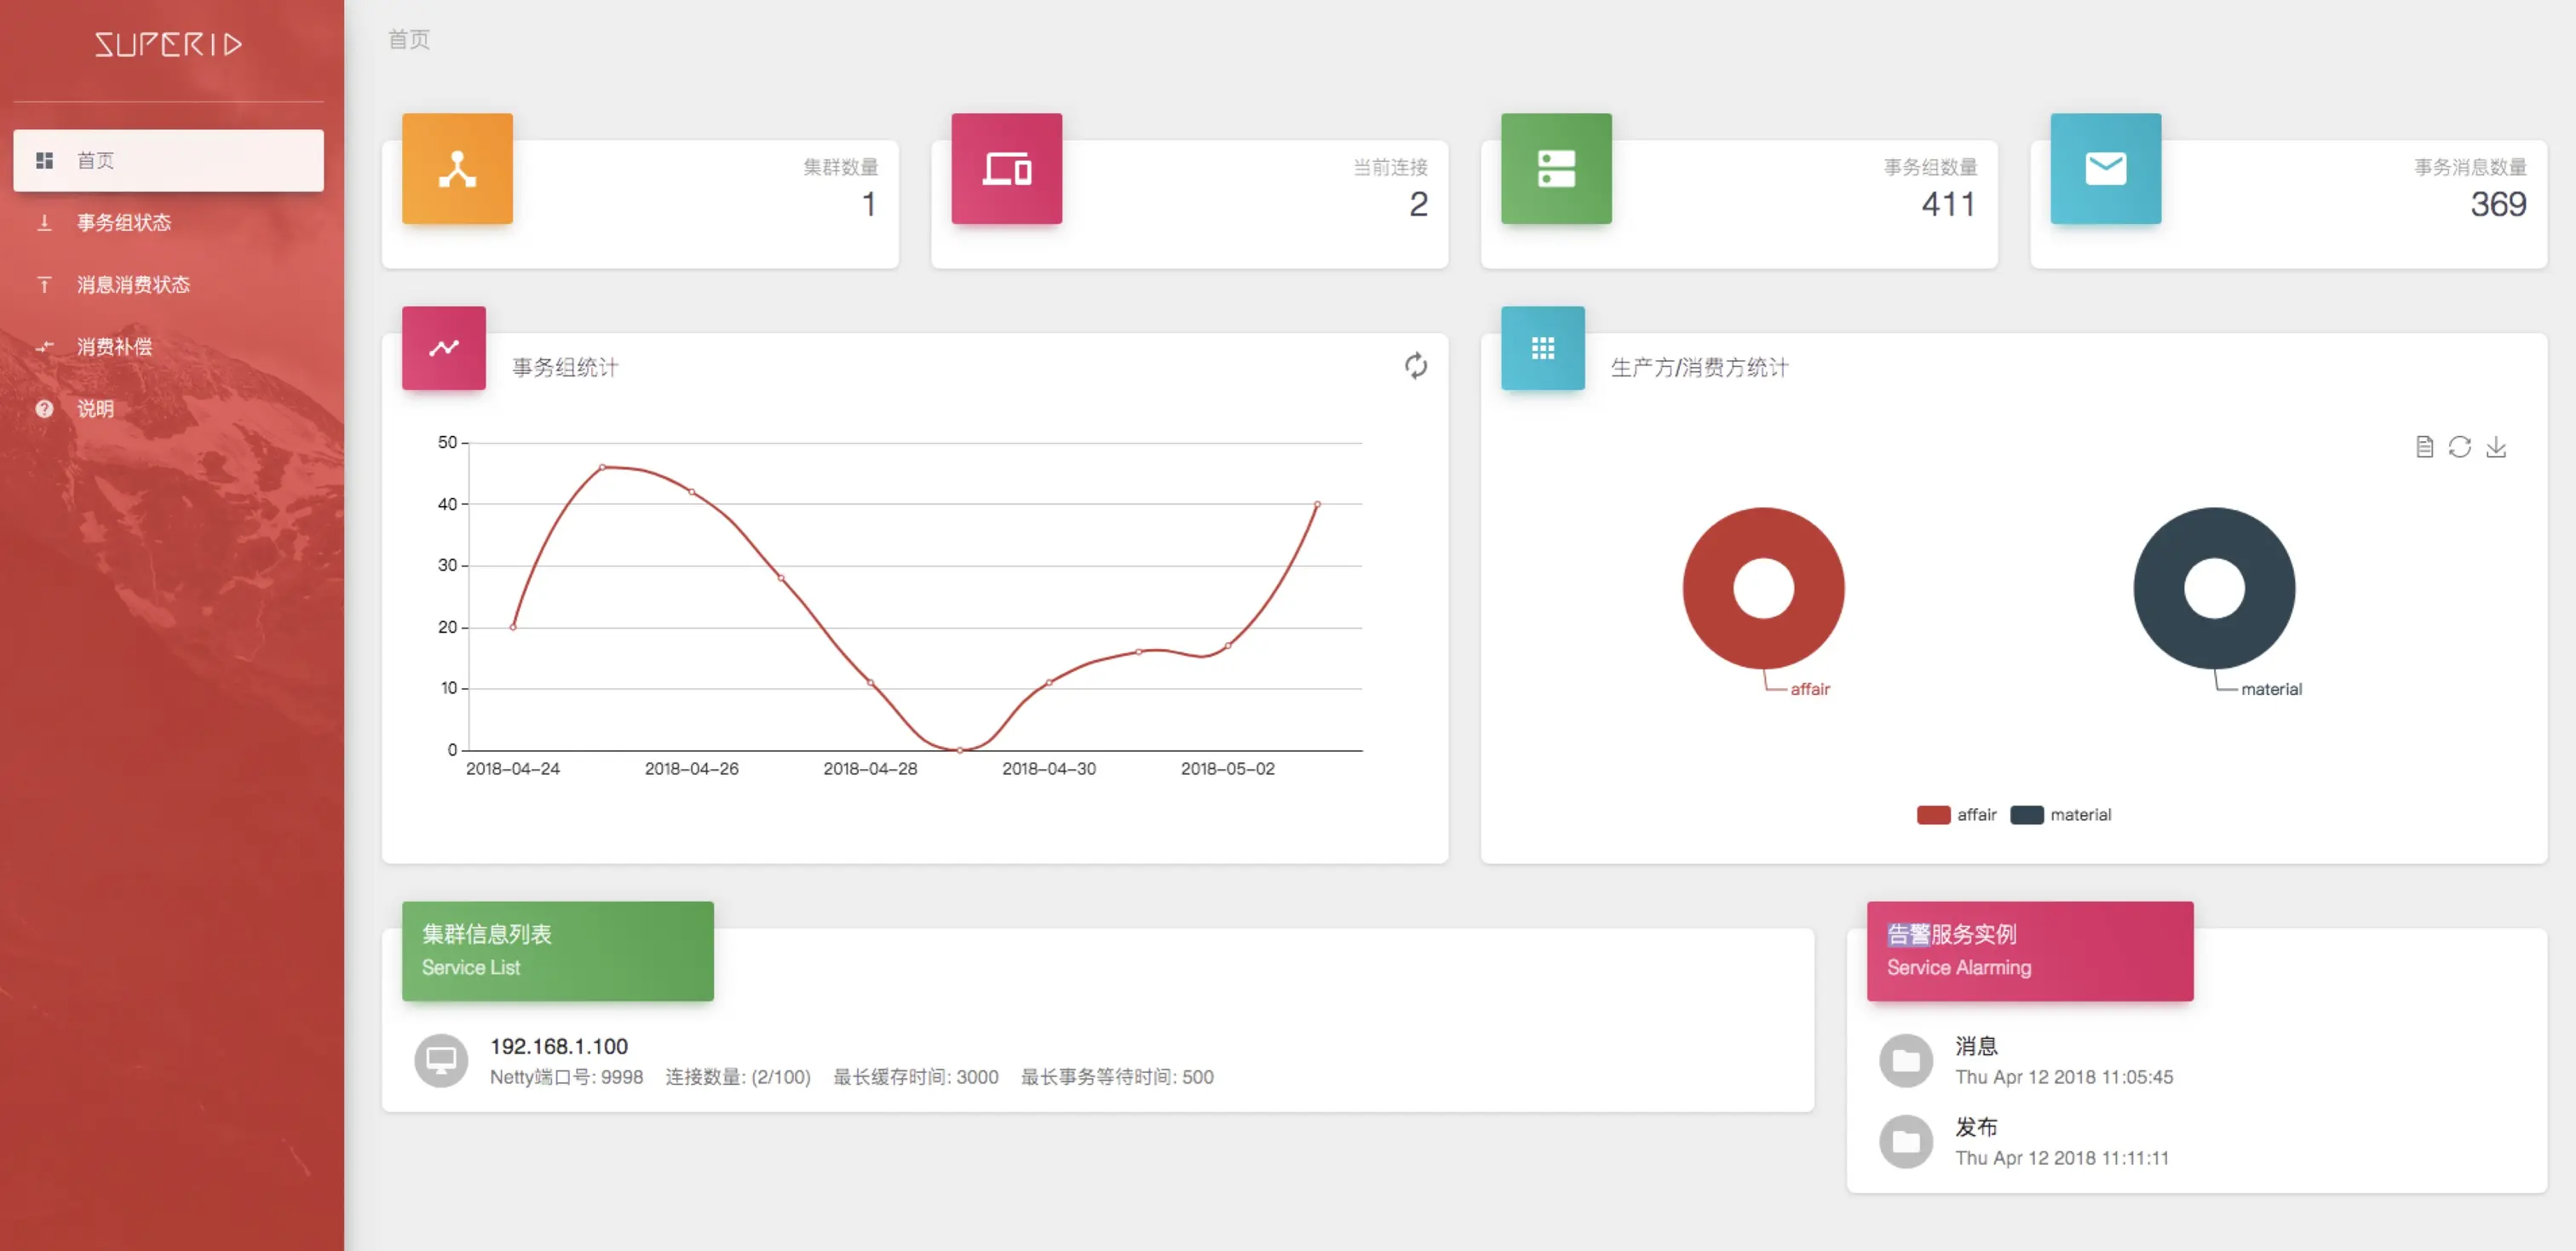The image size is (2576, 1251).
Task: Open the 消息 alarm entry
Action: pyautogui.click(x=1976, y=1046)
